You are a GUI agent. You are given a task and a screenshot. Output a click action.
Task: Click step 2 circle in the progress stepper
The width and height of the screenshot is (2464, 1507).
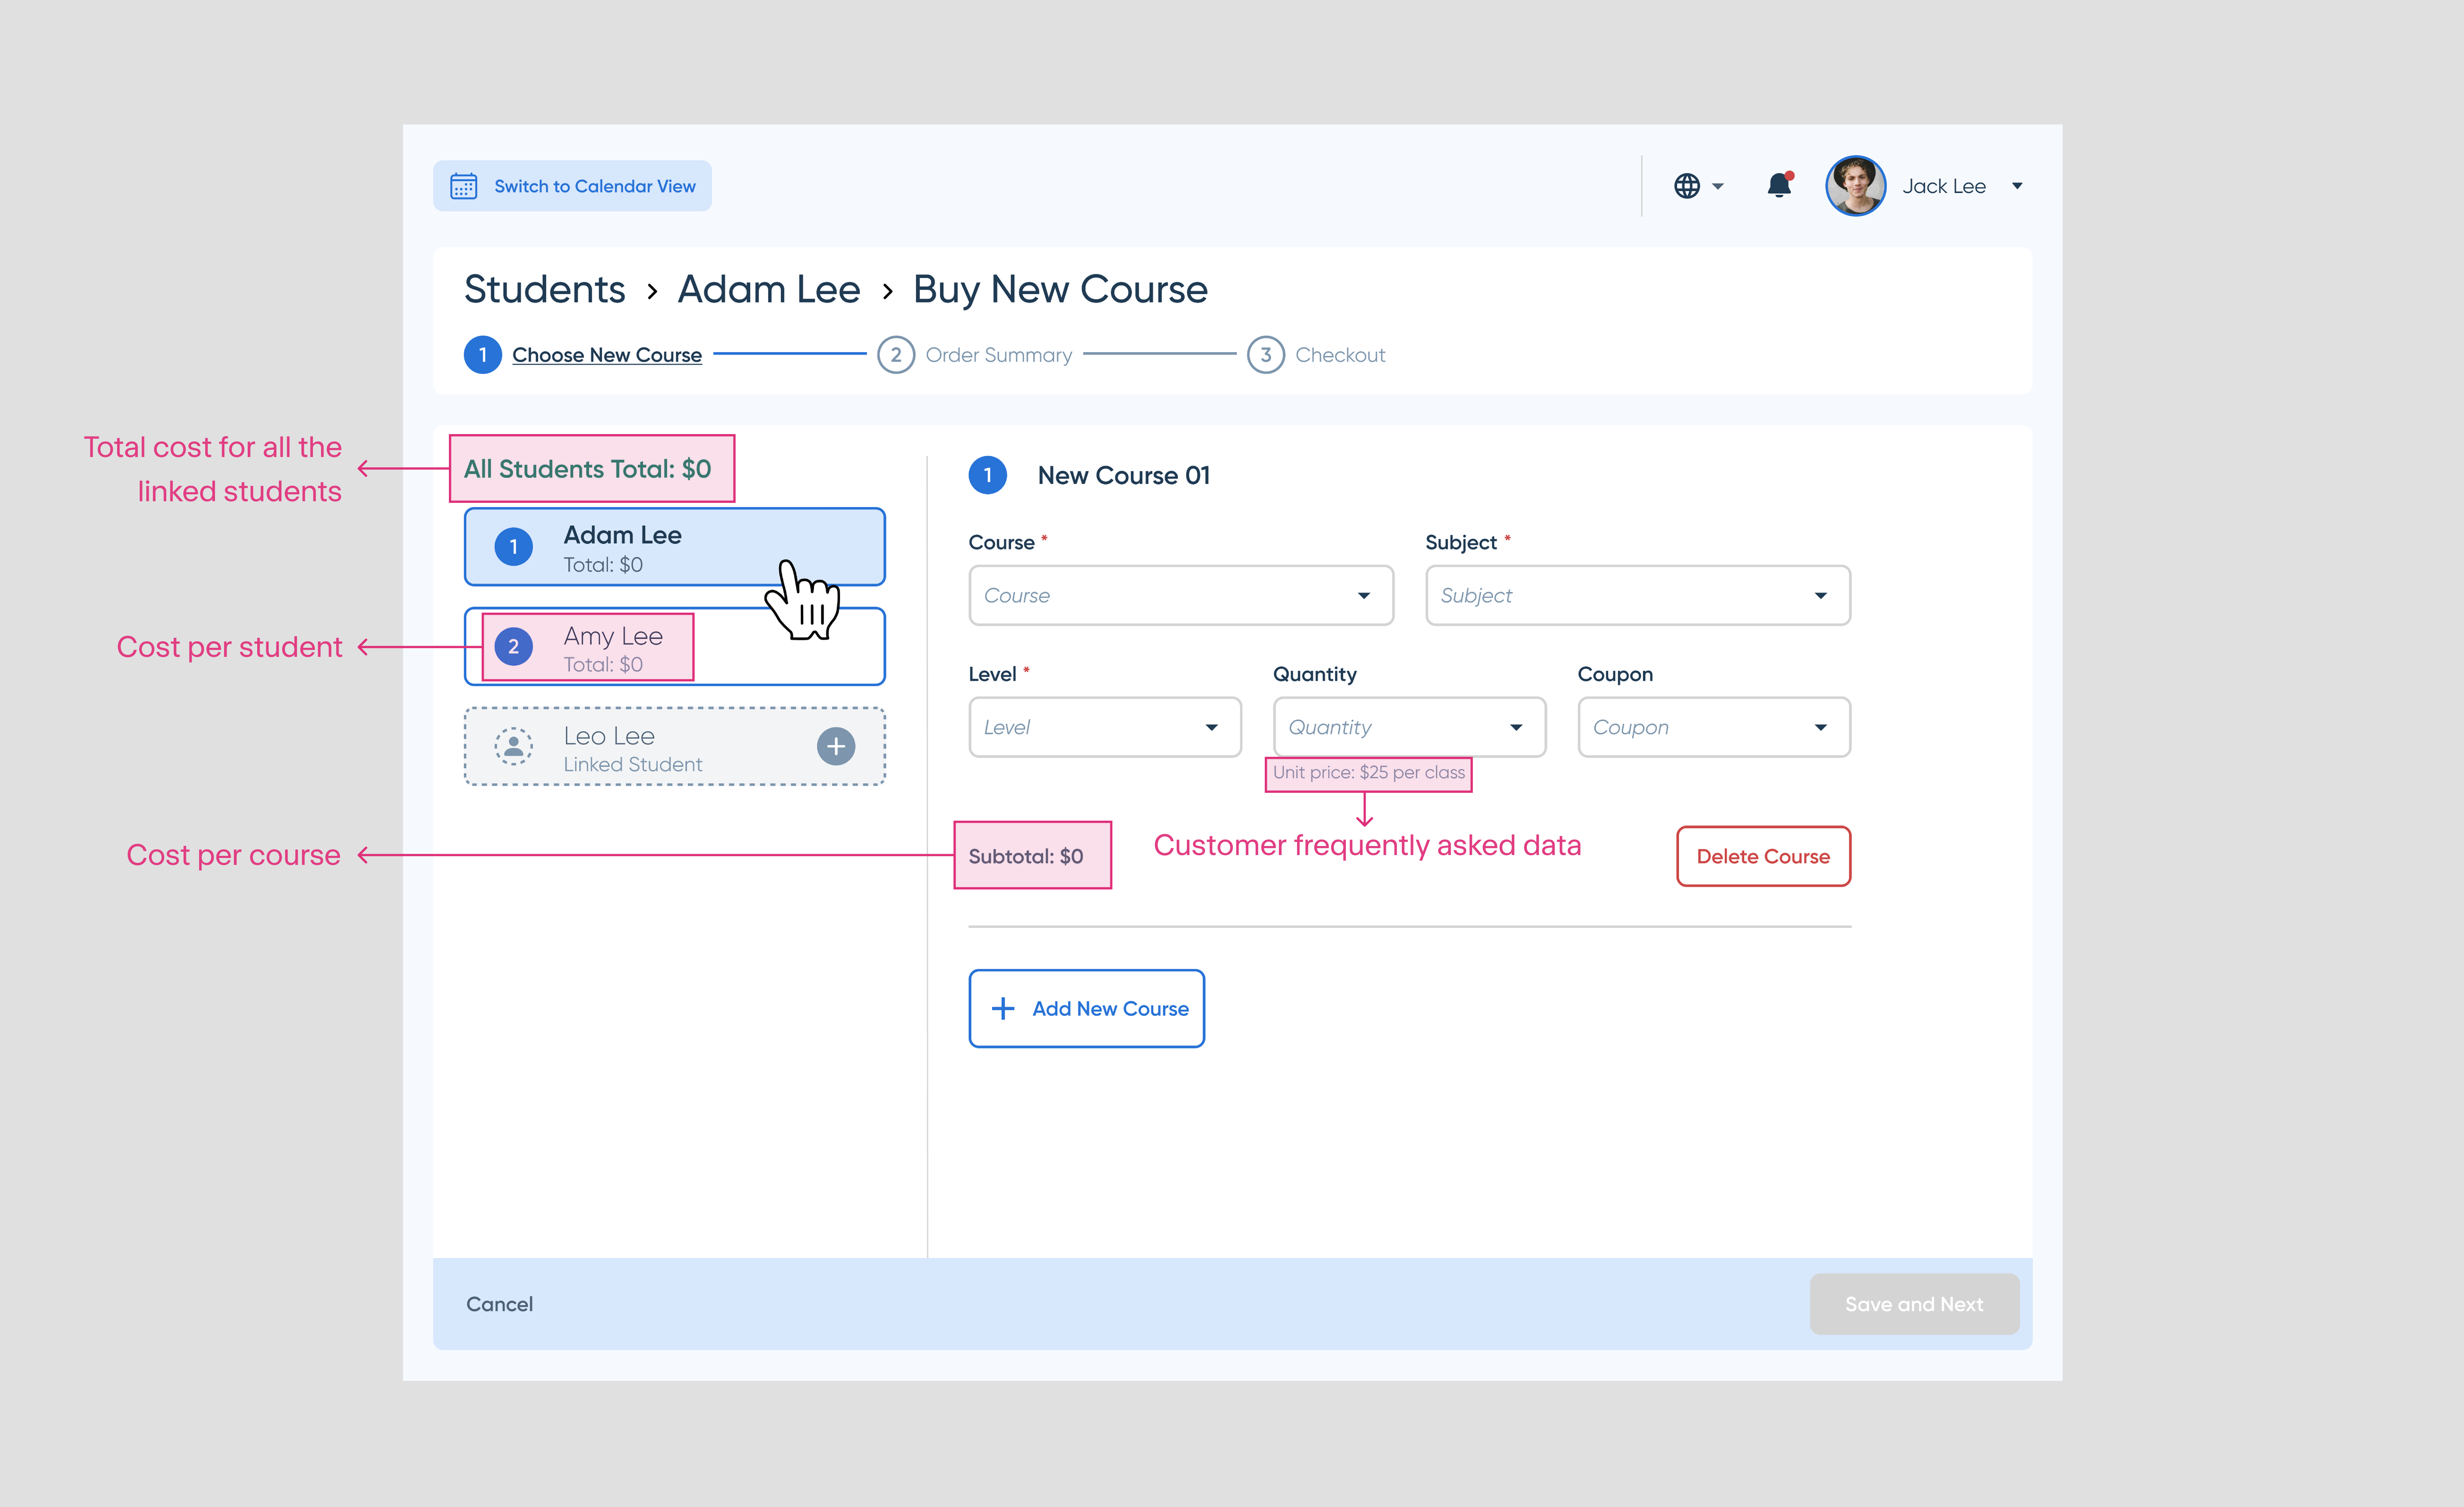point(896,355)
